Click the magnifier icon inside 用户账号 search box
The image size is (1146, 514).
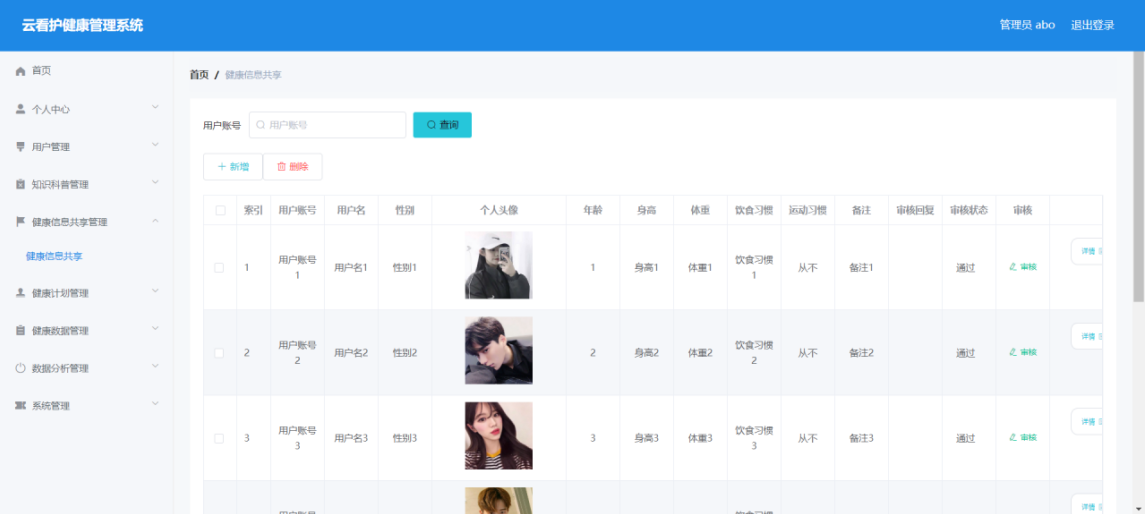pos(261,125)
